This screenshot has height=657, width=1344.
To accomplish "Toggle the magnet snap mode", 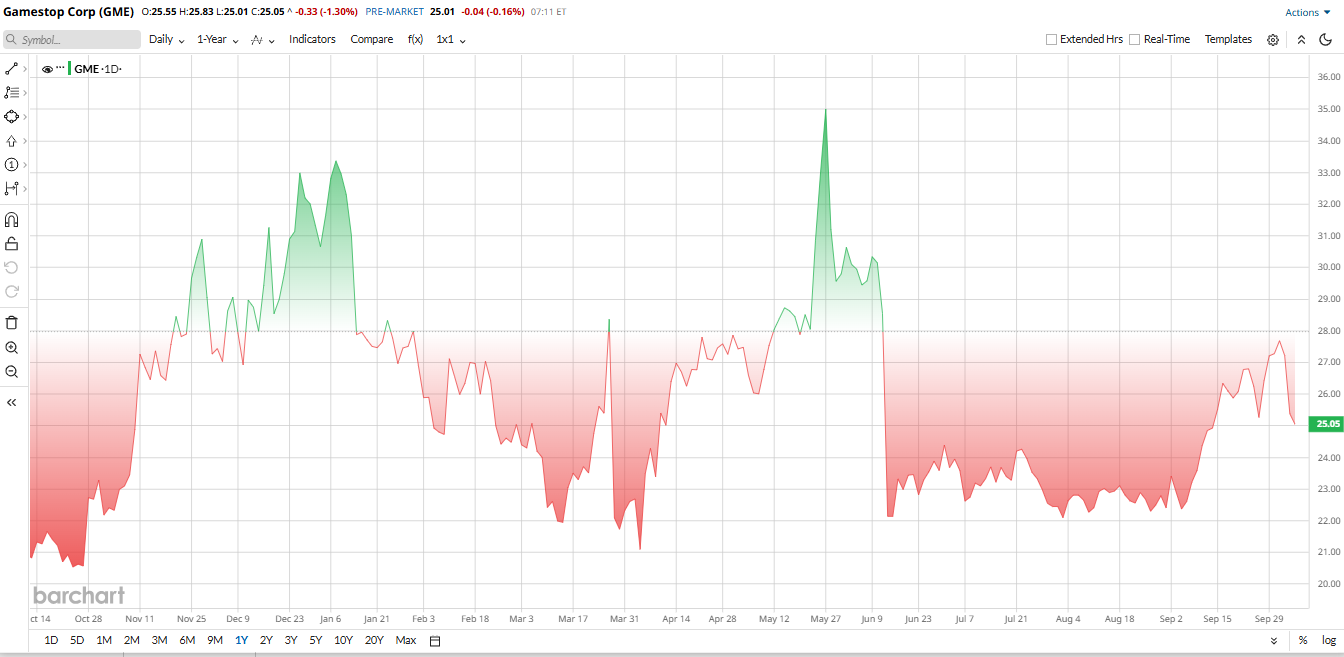I will click(x=12, y=220).
